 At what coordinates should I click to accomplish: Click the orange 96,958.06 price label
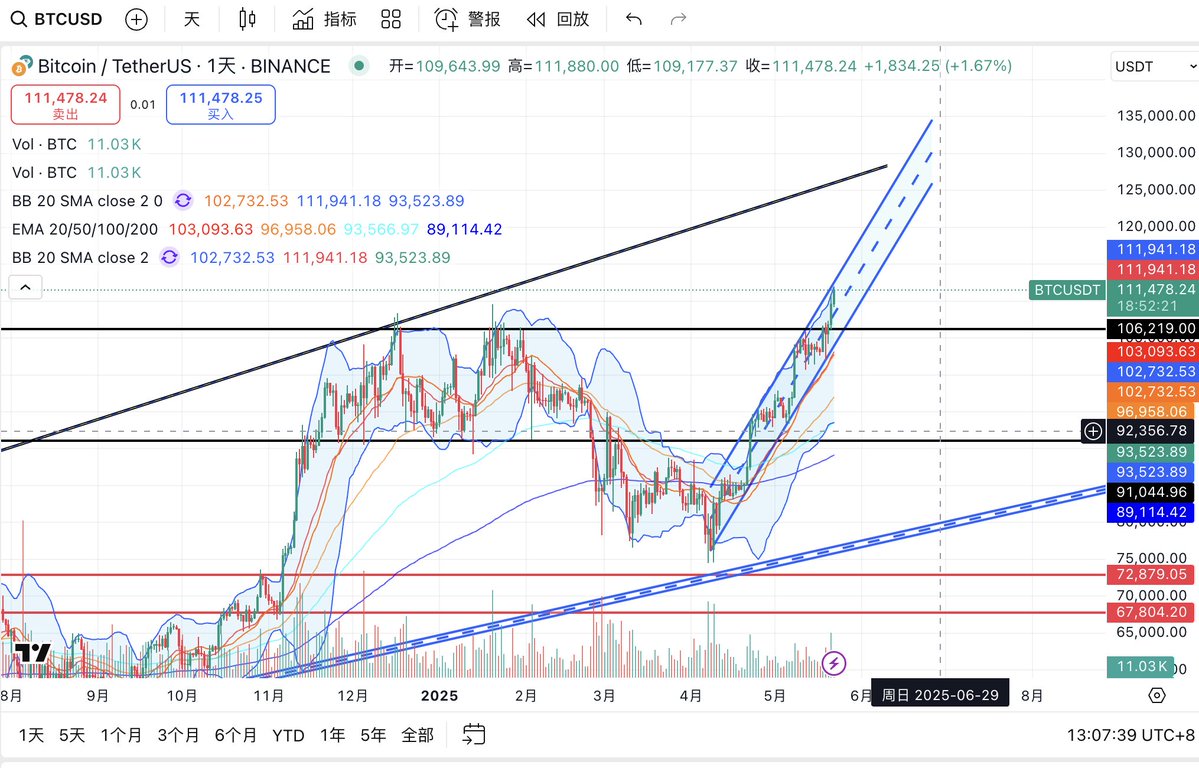(x=1152, y=412)
